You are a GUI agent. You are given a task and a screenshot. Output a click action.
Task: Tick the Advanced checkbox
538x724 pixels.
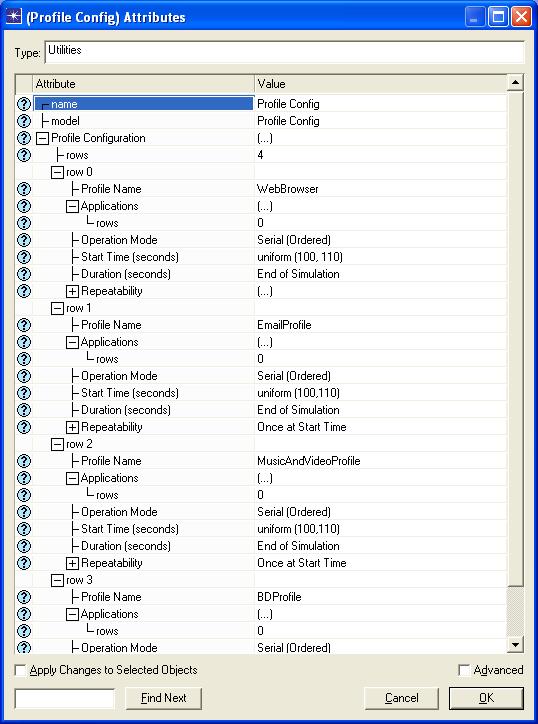(x=464, y=670)
